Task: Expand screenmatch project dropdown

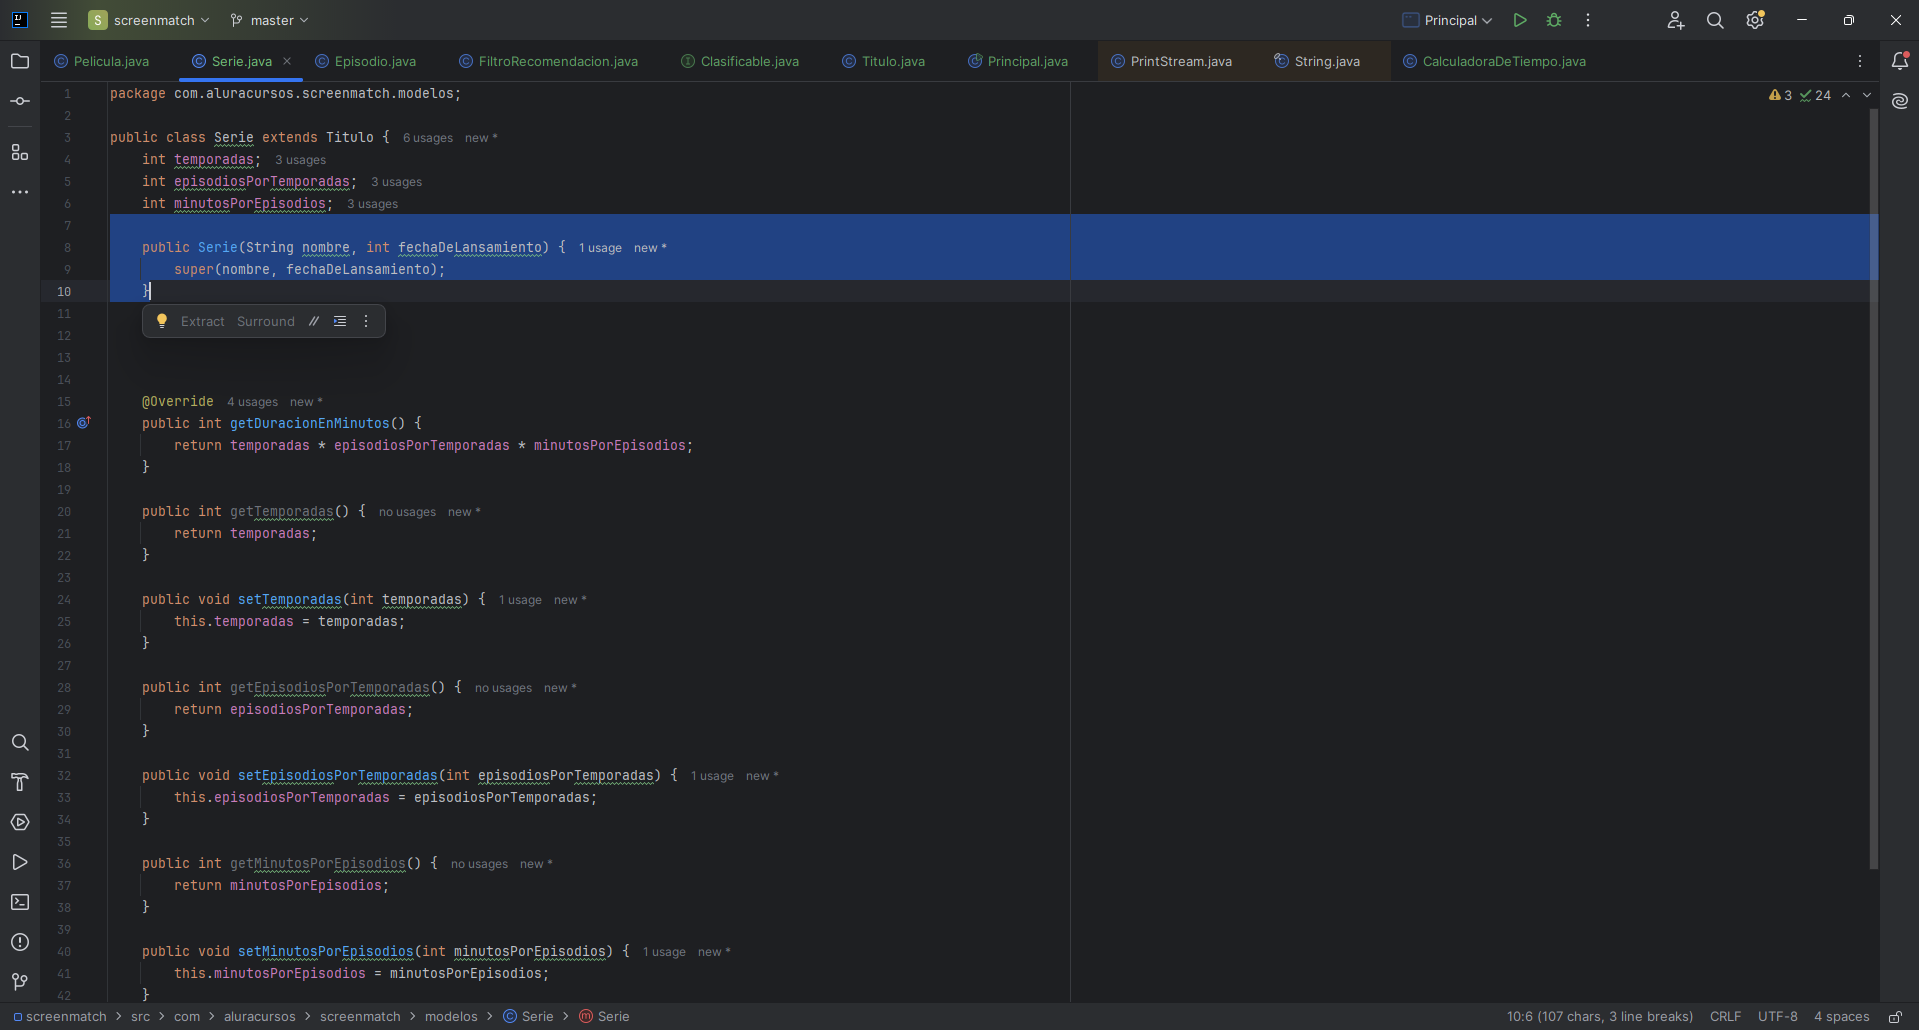Action: (x=149, y=20)
